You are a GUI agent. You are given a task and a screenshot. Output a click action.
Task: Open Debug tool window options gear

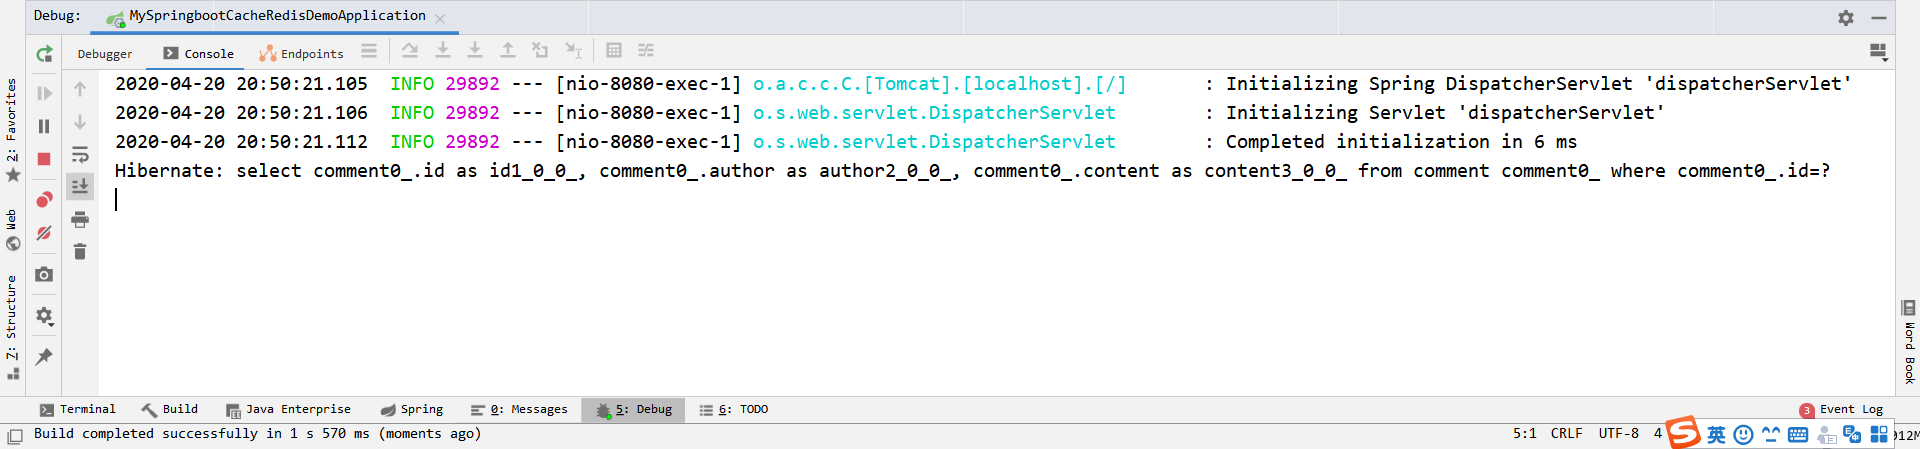click(x=1846, y=17)
